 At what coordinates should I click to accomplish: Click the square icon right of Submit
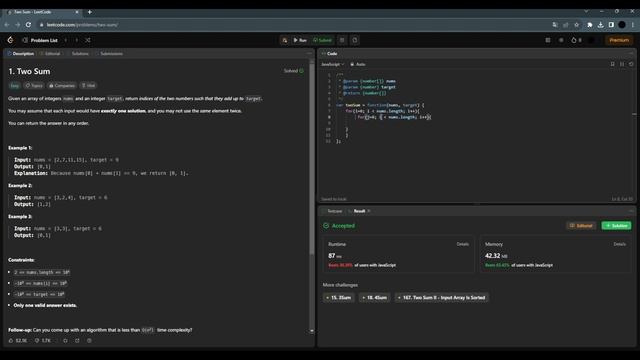[x=342, y=40]
